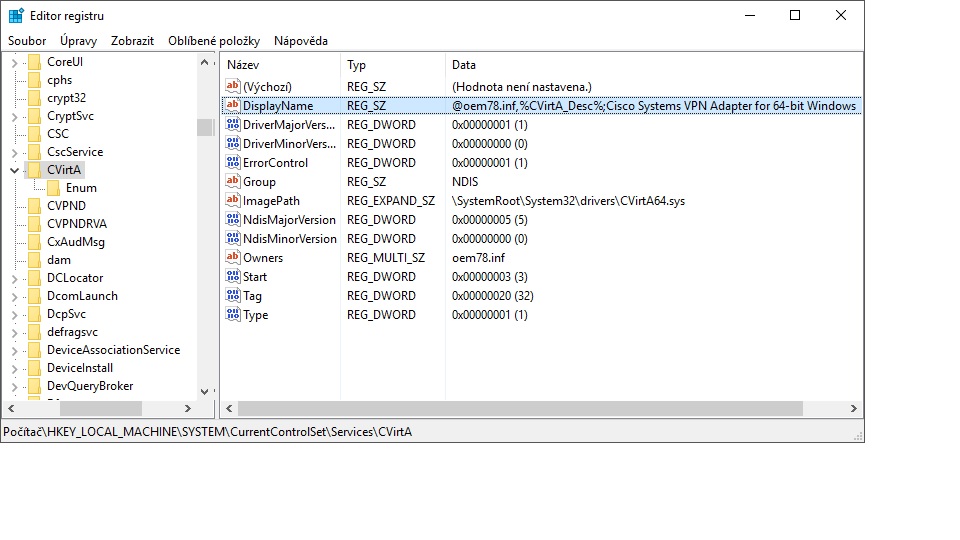Screen dimensions: 960x540
Task: Click the folder icon of CVPNDRVA key
Action: pyautogui.click(x=35, y=223)
